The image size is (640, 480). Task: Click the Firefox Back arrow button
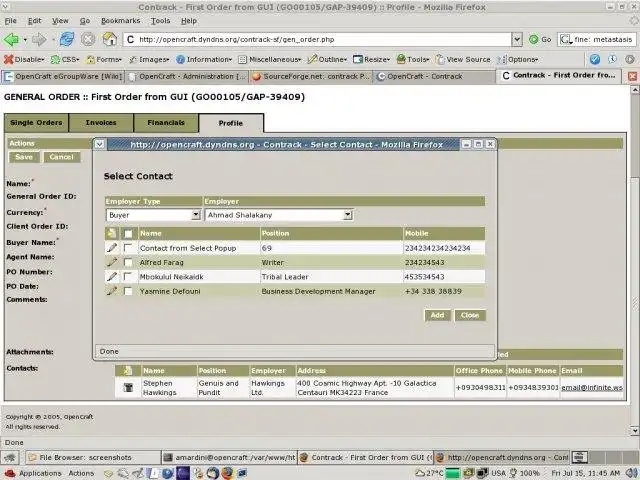pyautogui.click(x=11, y=40)
